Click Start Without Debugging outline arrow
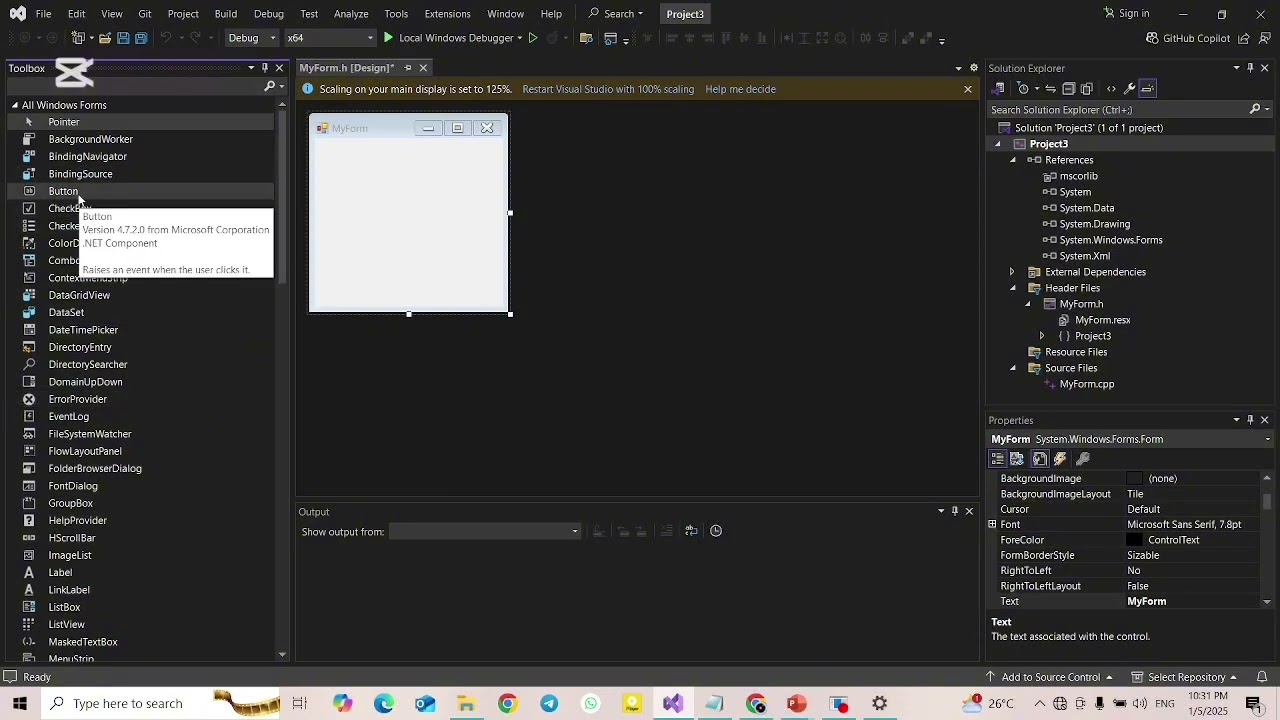Image resolution: width=1280 pixels, height=720 pixels. click(533, 38)
